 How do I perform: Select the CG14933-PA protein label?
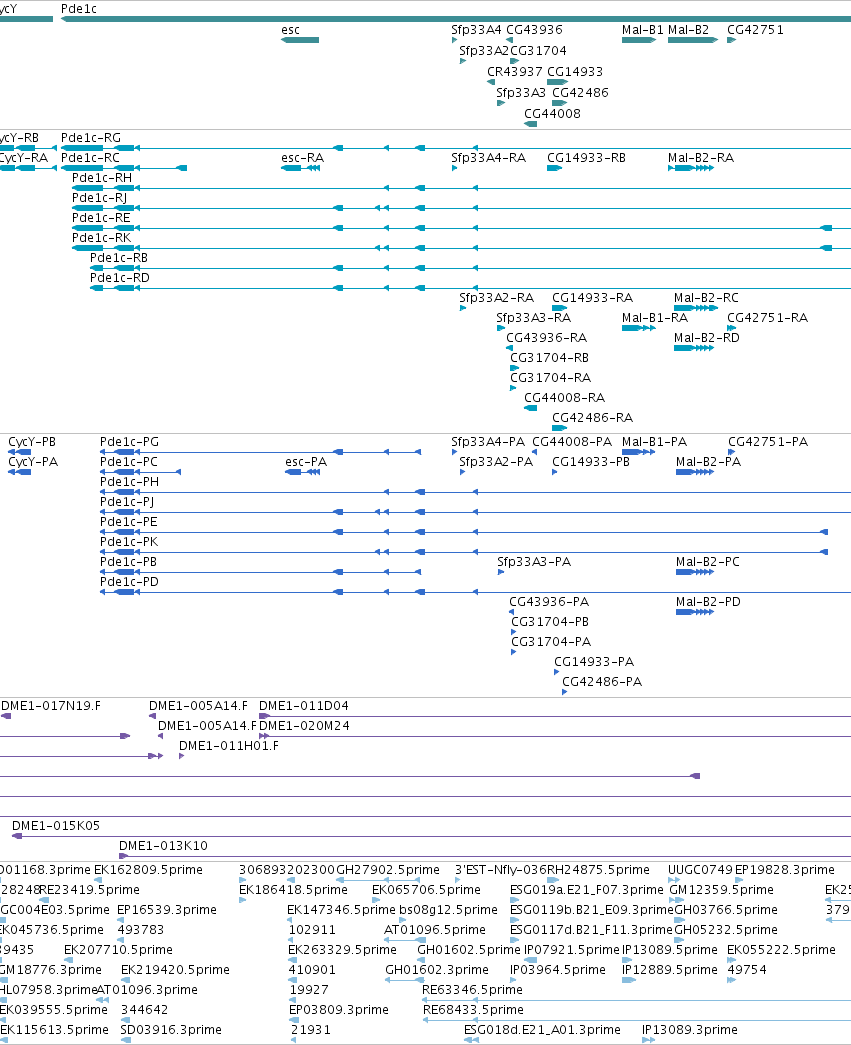[x=594, y=662]
